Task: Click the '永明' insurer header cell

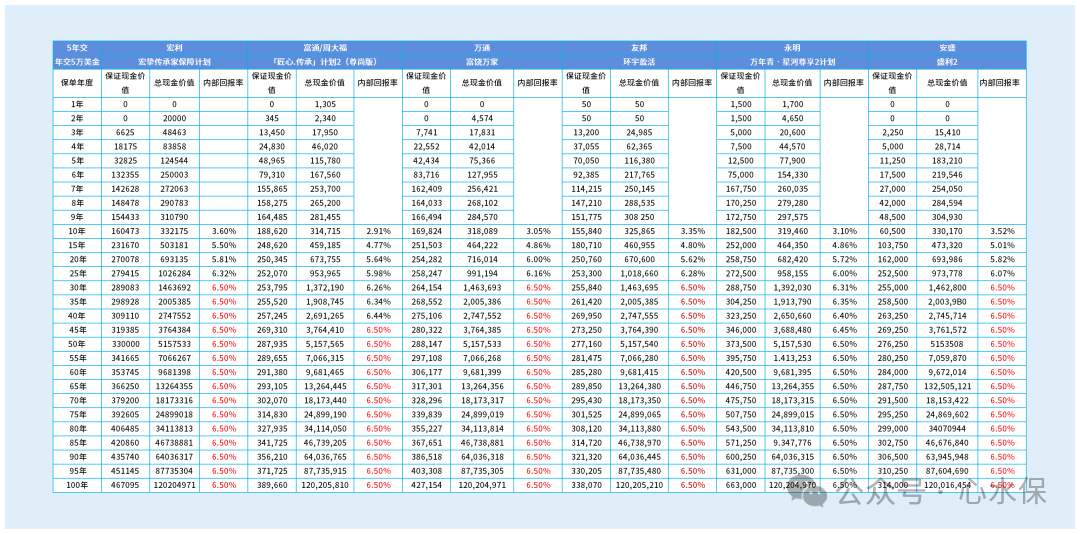Action: pyautogui.click(x=792, y=48)
